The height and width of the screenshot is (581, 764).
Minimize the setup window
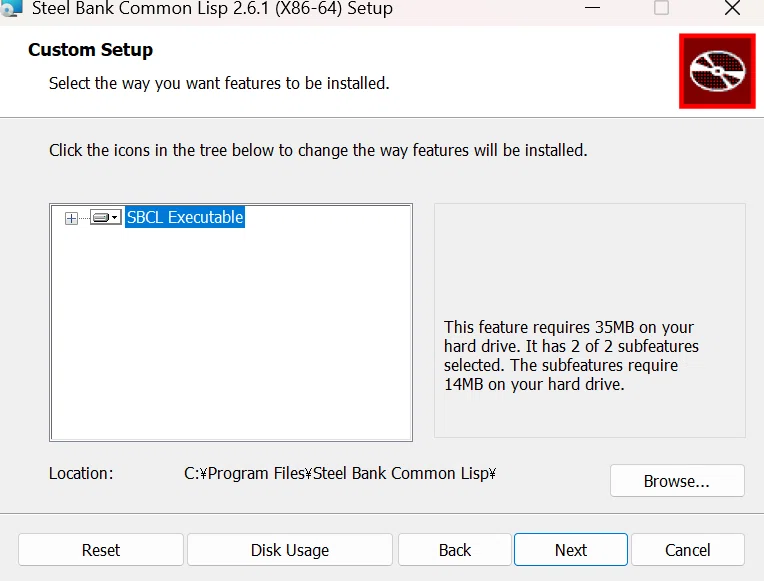pyautogui.click(x=592, y=8)
